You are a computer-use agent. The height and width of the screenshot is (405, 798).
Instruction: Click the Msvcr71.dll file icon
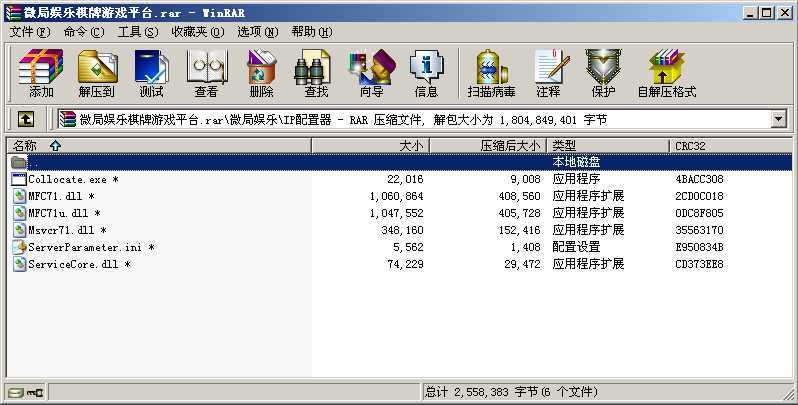[19, 230]
